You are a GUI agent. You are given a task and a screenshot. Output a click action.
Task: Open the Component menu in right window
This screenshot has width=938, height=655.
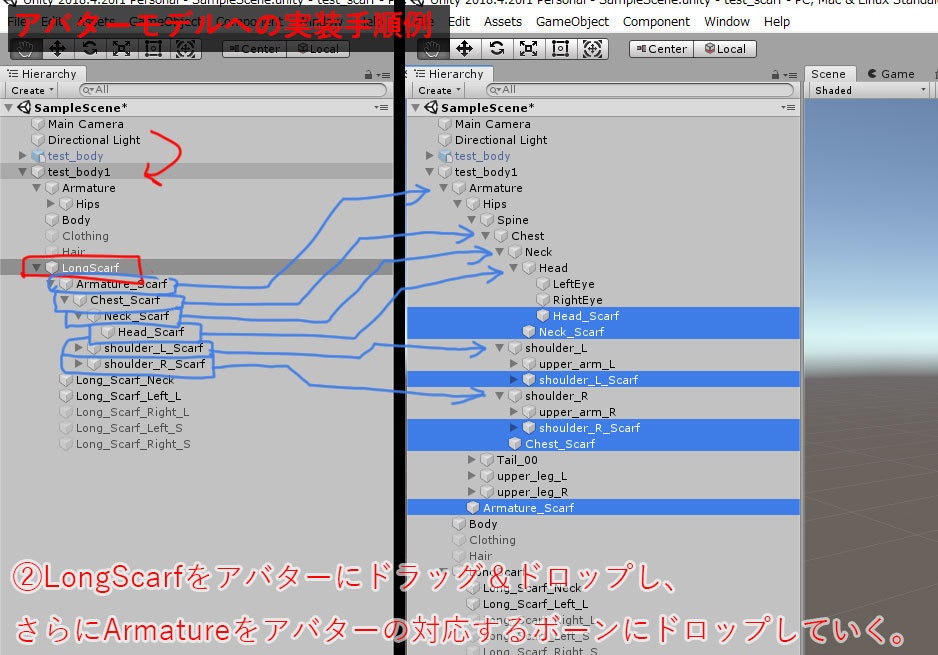point(656,22)
